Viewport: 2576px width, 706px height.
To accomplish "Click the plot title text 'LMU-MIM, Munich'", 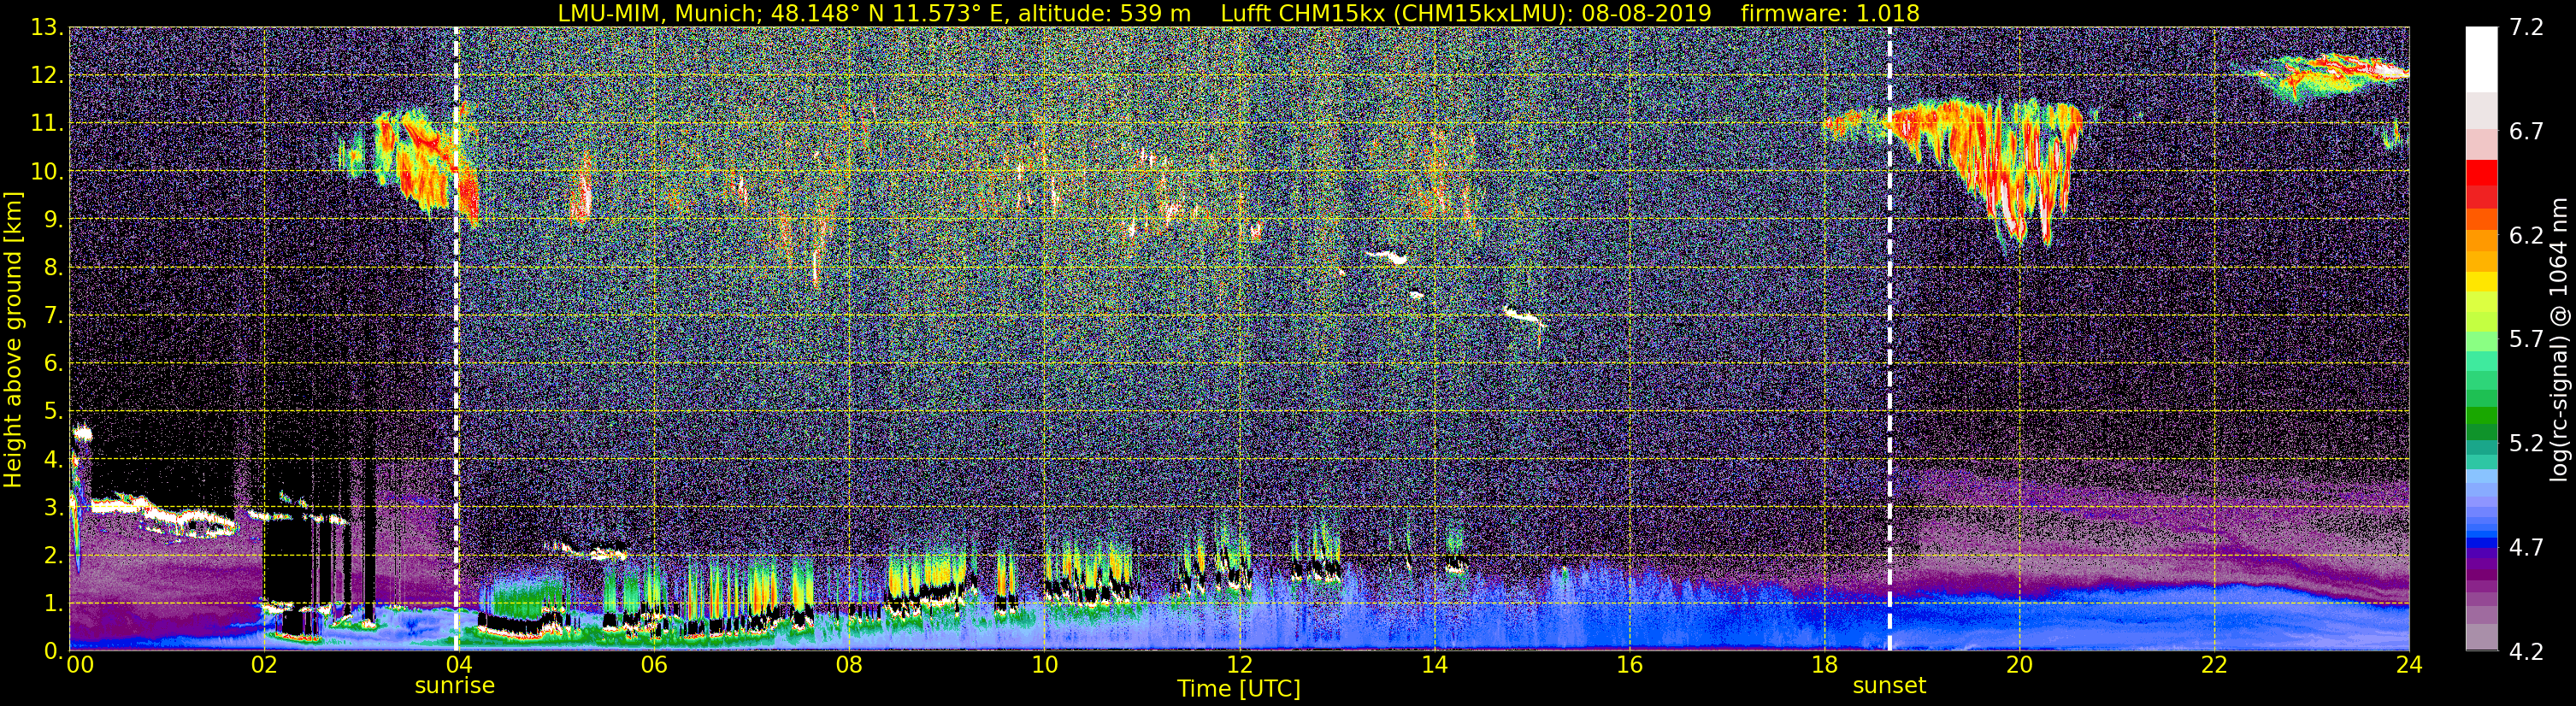I will [658, 13].
